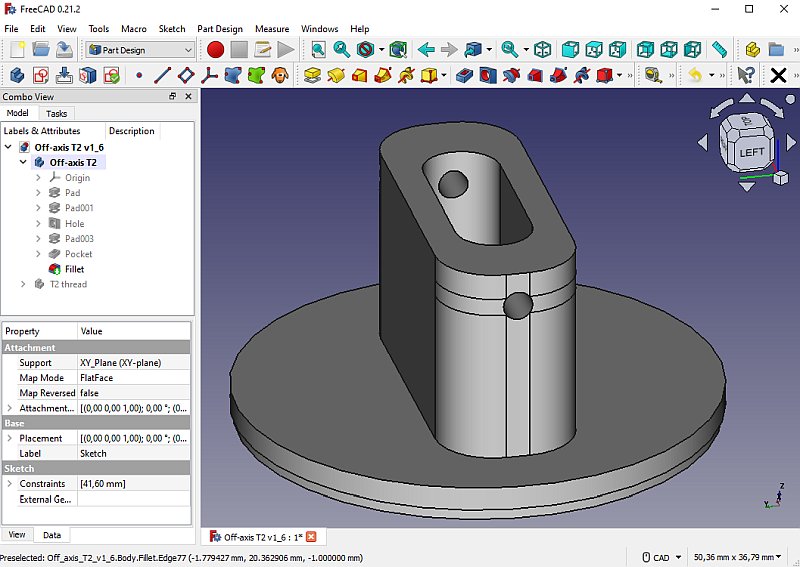
Task: Expand the Constraints property row
Action: coord(9,483)
